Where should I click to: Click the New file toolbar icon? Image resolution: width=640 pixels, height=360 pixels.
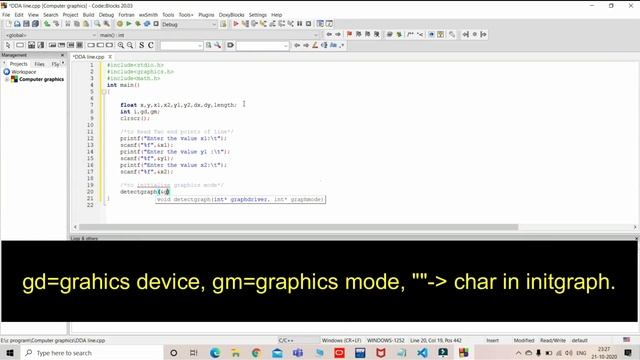8,24
